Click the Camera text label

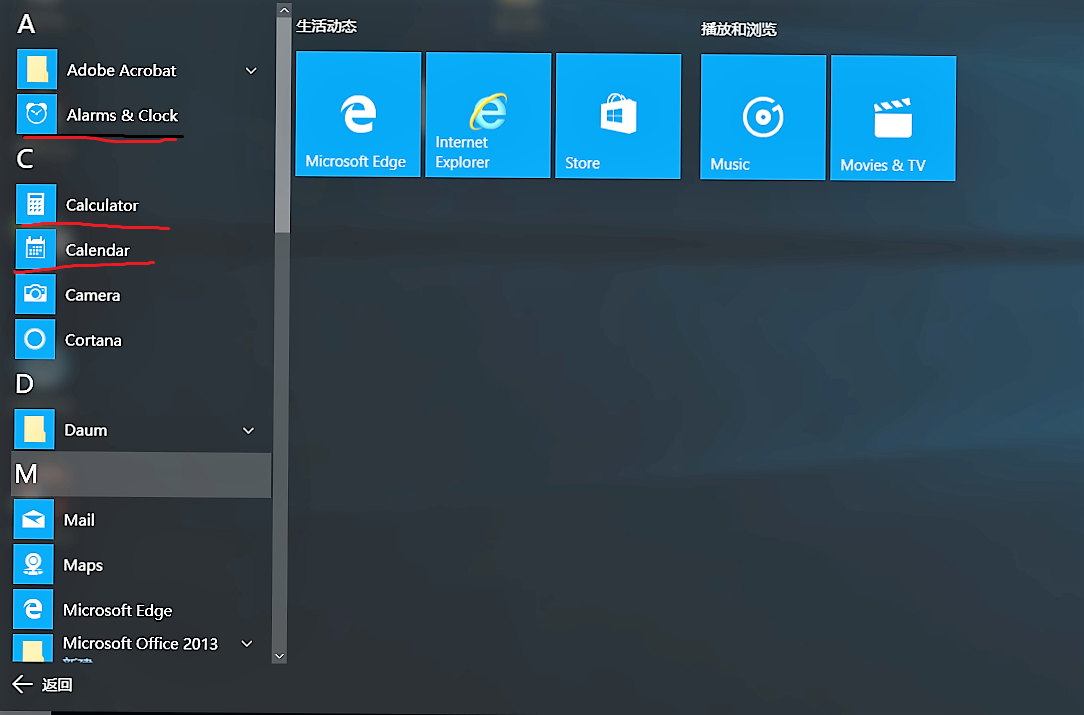coord(93,295)
